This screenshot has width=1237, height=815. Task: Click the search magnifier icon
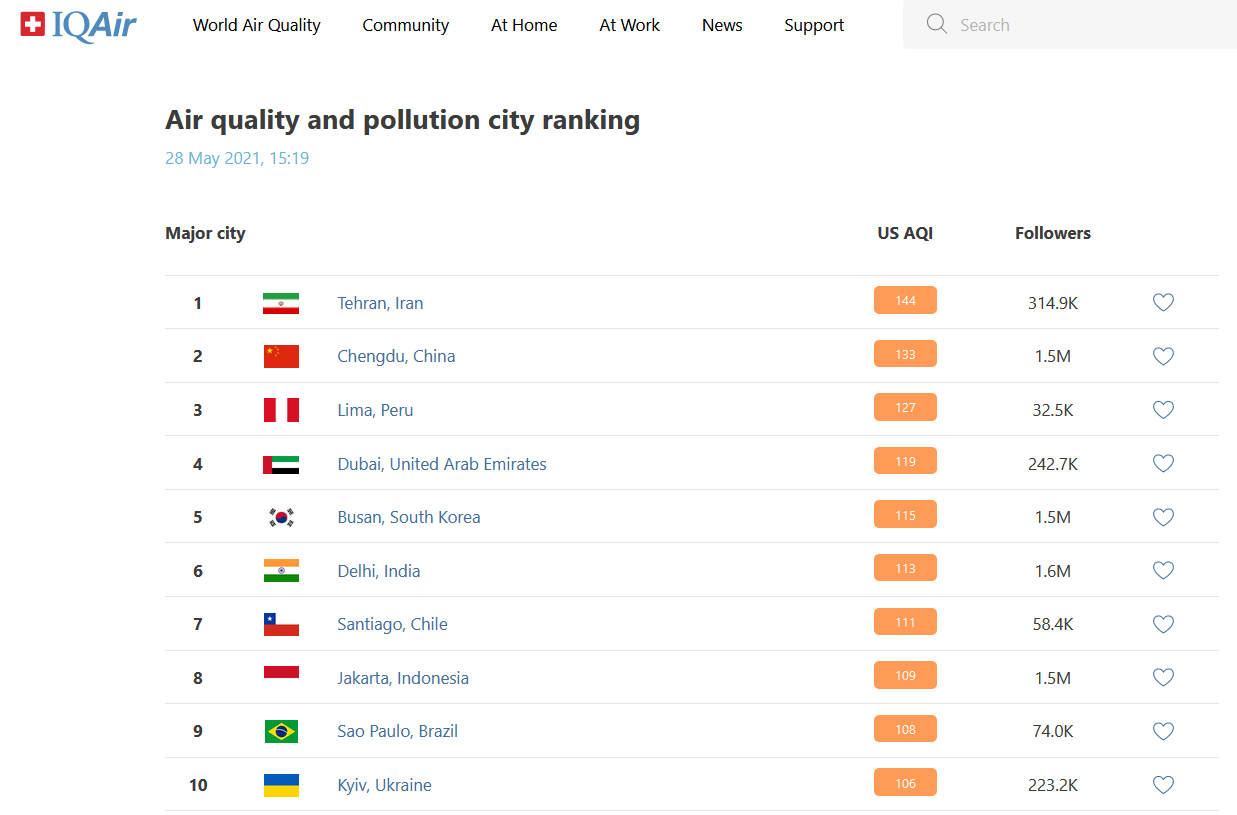click(936, 25)
